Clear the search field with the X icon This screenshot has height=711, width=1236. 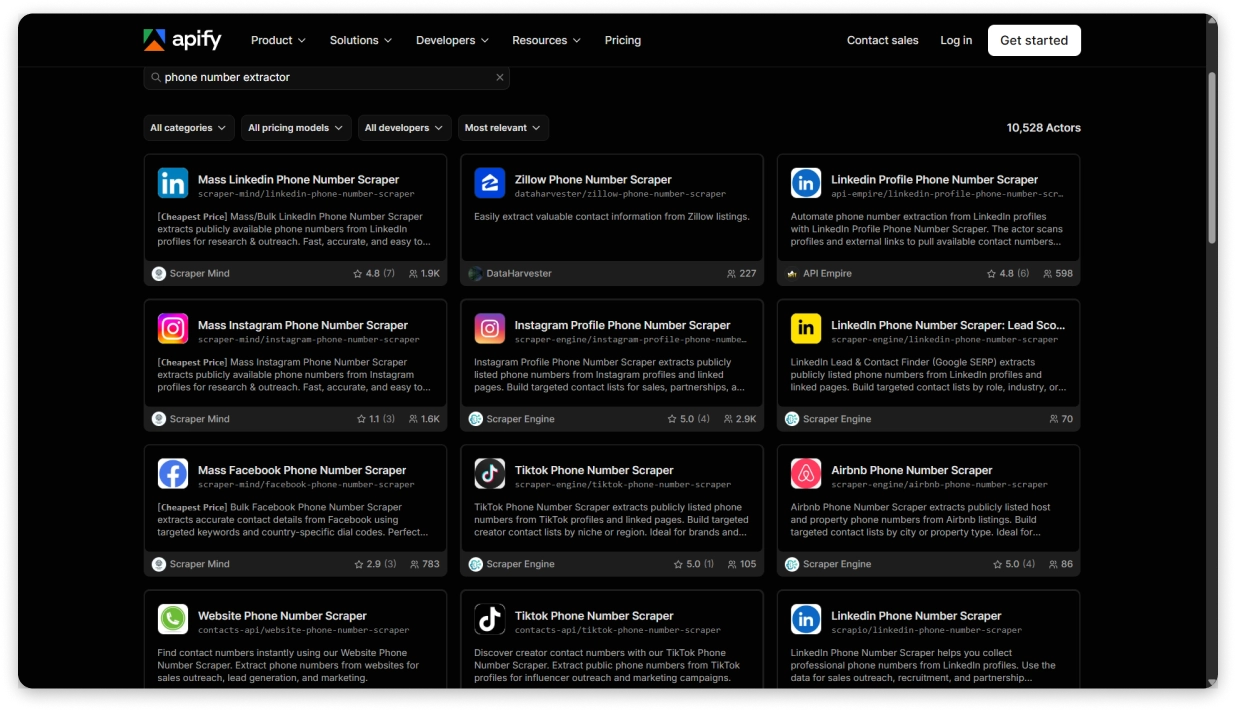(x=500, y=77)
